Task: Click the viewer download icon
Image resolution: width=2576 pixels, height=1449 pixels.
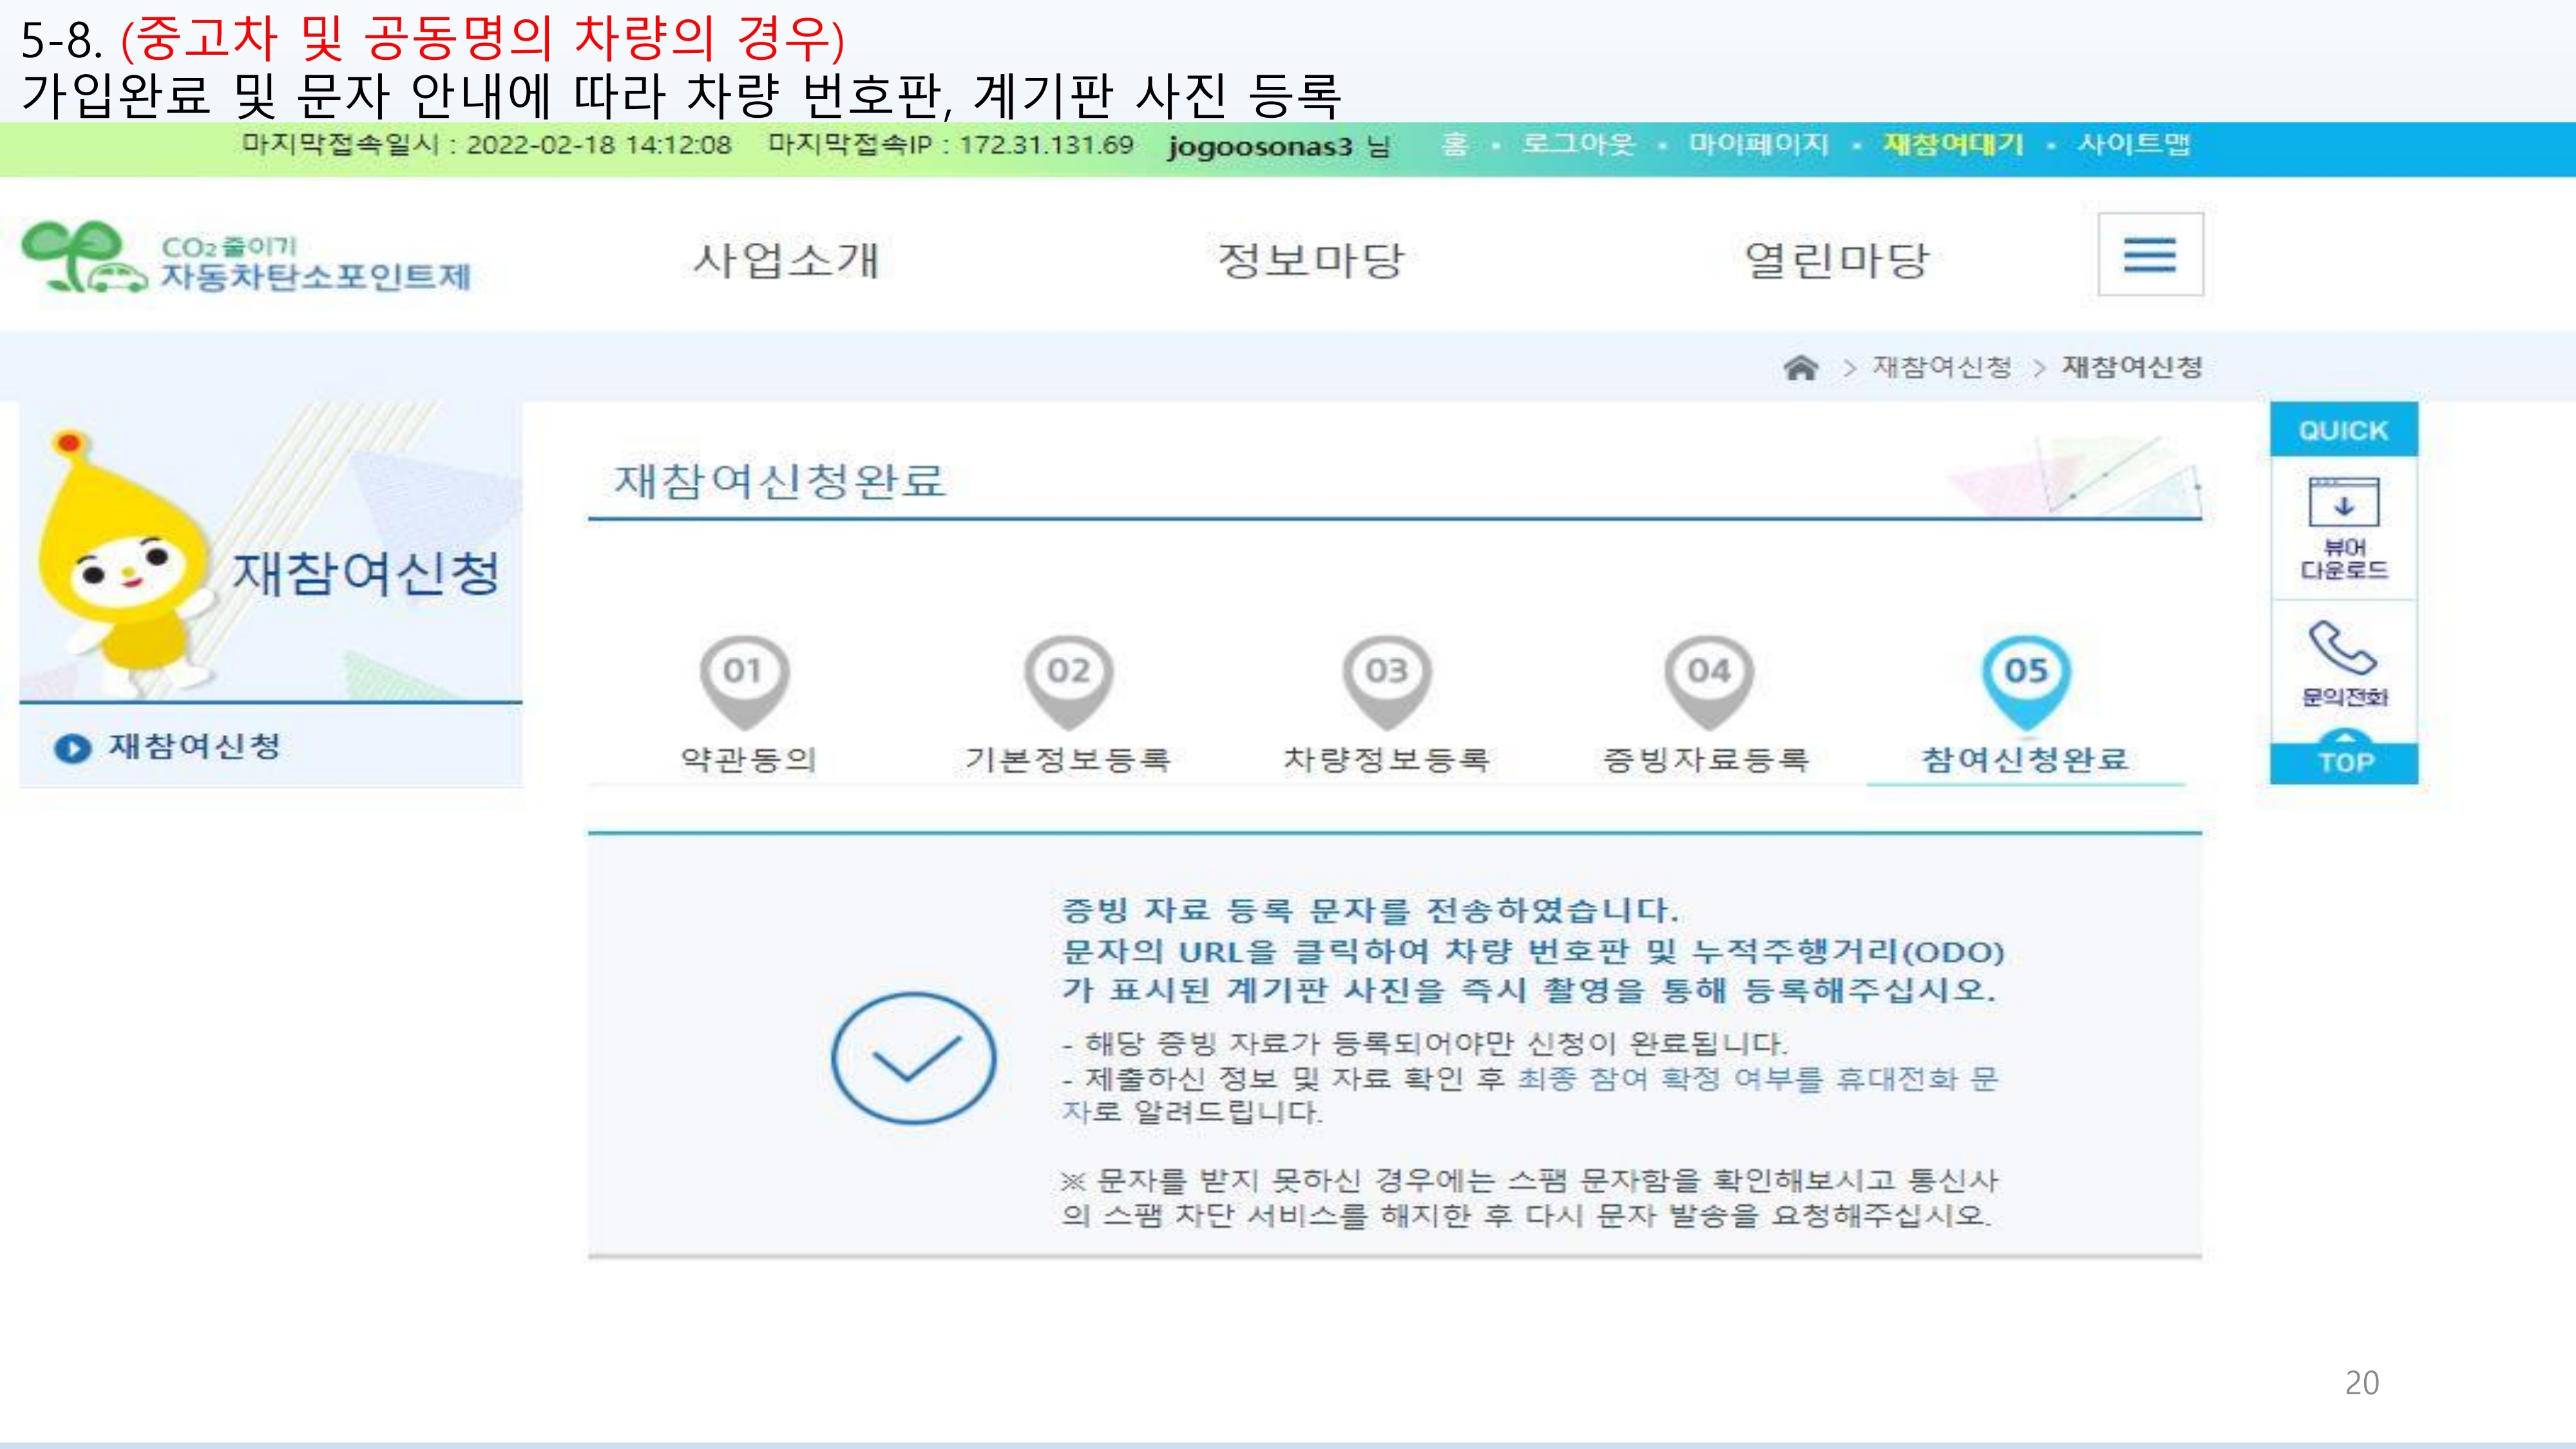Action: (x=2343, y=503)
